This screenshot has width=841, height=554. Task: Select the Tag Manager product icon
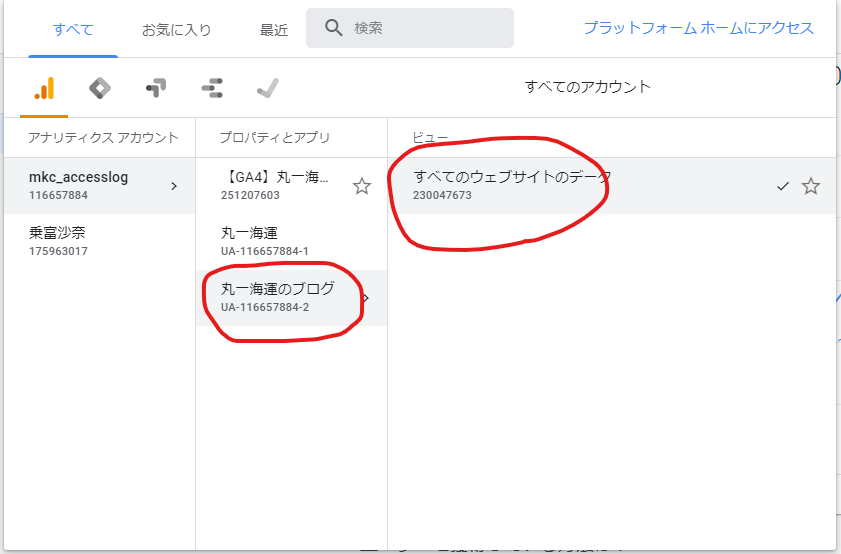[100, 88]
